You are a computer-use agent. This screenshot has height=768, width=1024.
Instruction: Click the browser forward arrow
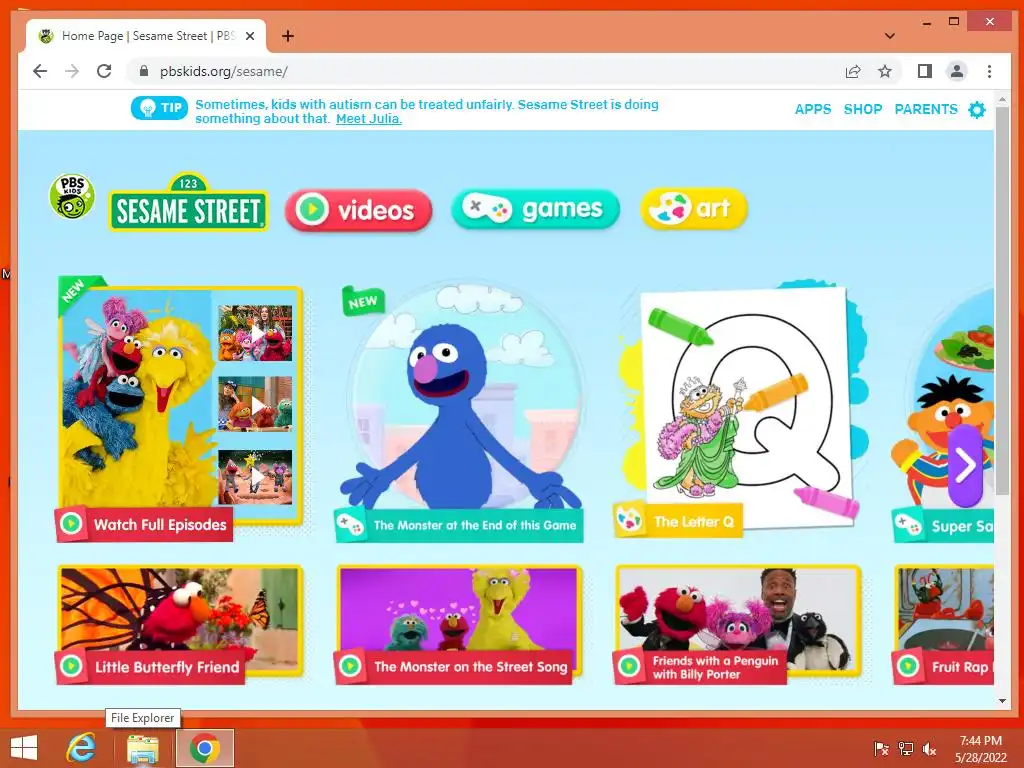point(72,71)
